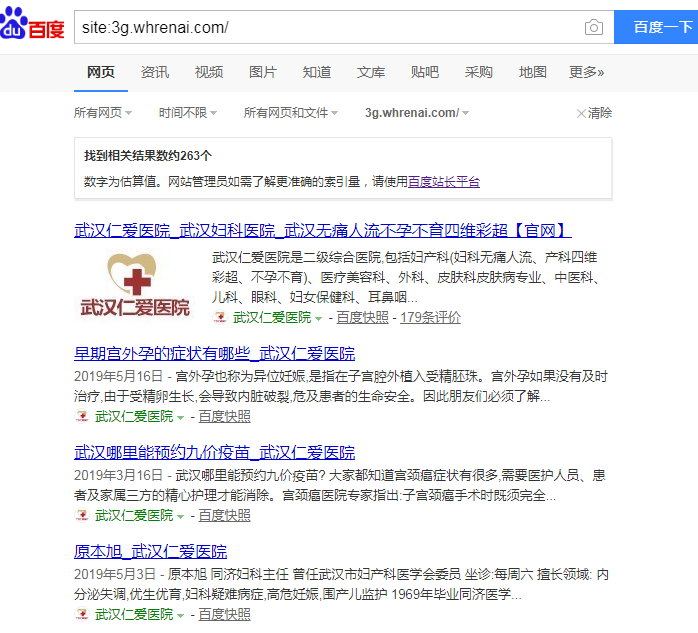Open the 图片 tab
The height and width of the screenshot is (633, 698).
click(263, 72)
